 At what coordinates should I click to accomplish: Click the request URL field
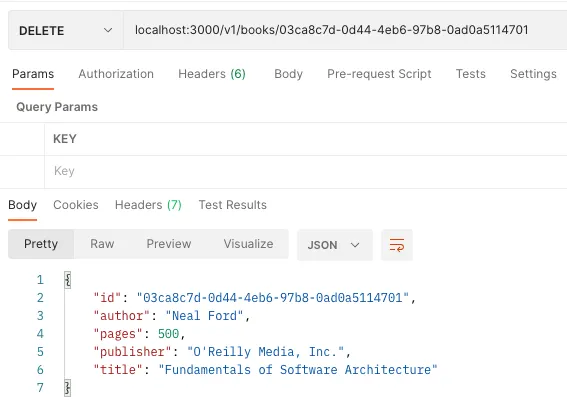point(345,30)
